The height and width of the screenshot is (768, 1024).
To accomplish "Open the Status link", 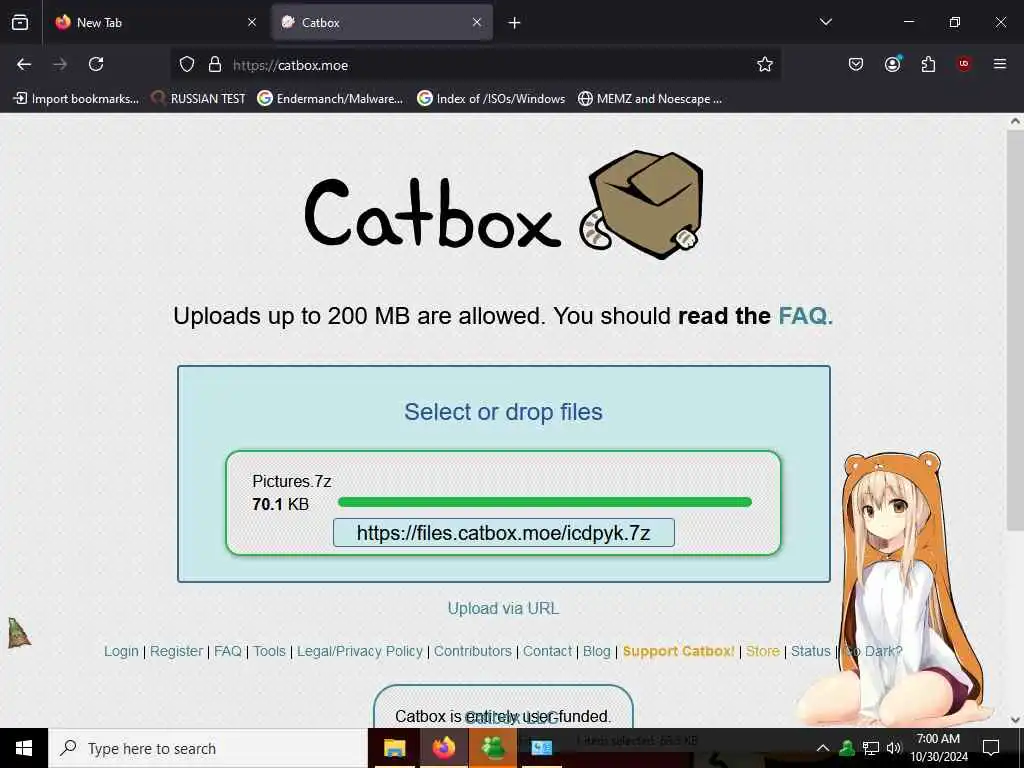I will [810, 651].
